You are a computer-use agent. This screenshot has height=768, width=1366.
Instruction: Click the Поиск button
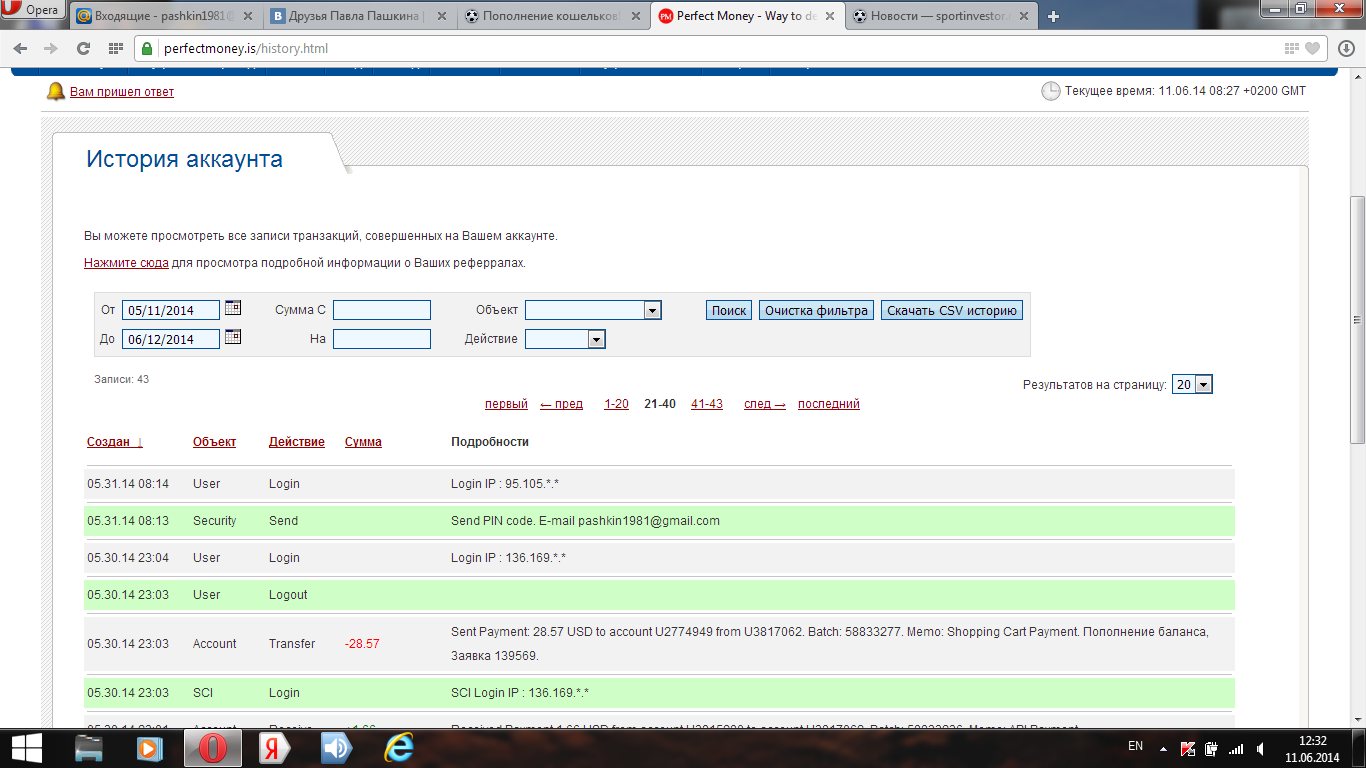pyautogui.click(x=729, y=310)
